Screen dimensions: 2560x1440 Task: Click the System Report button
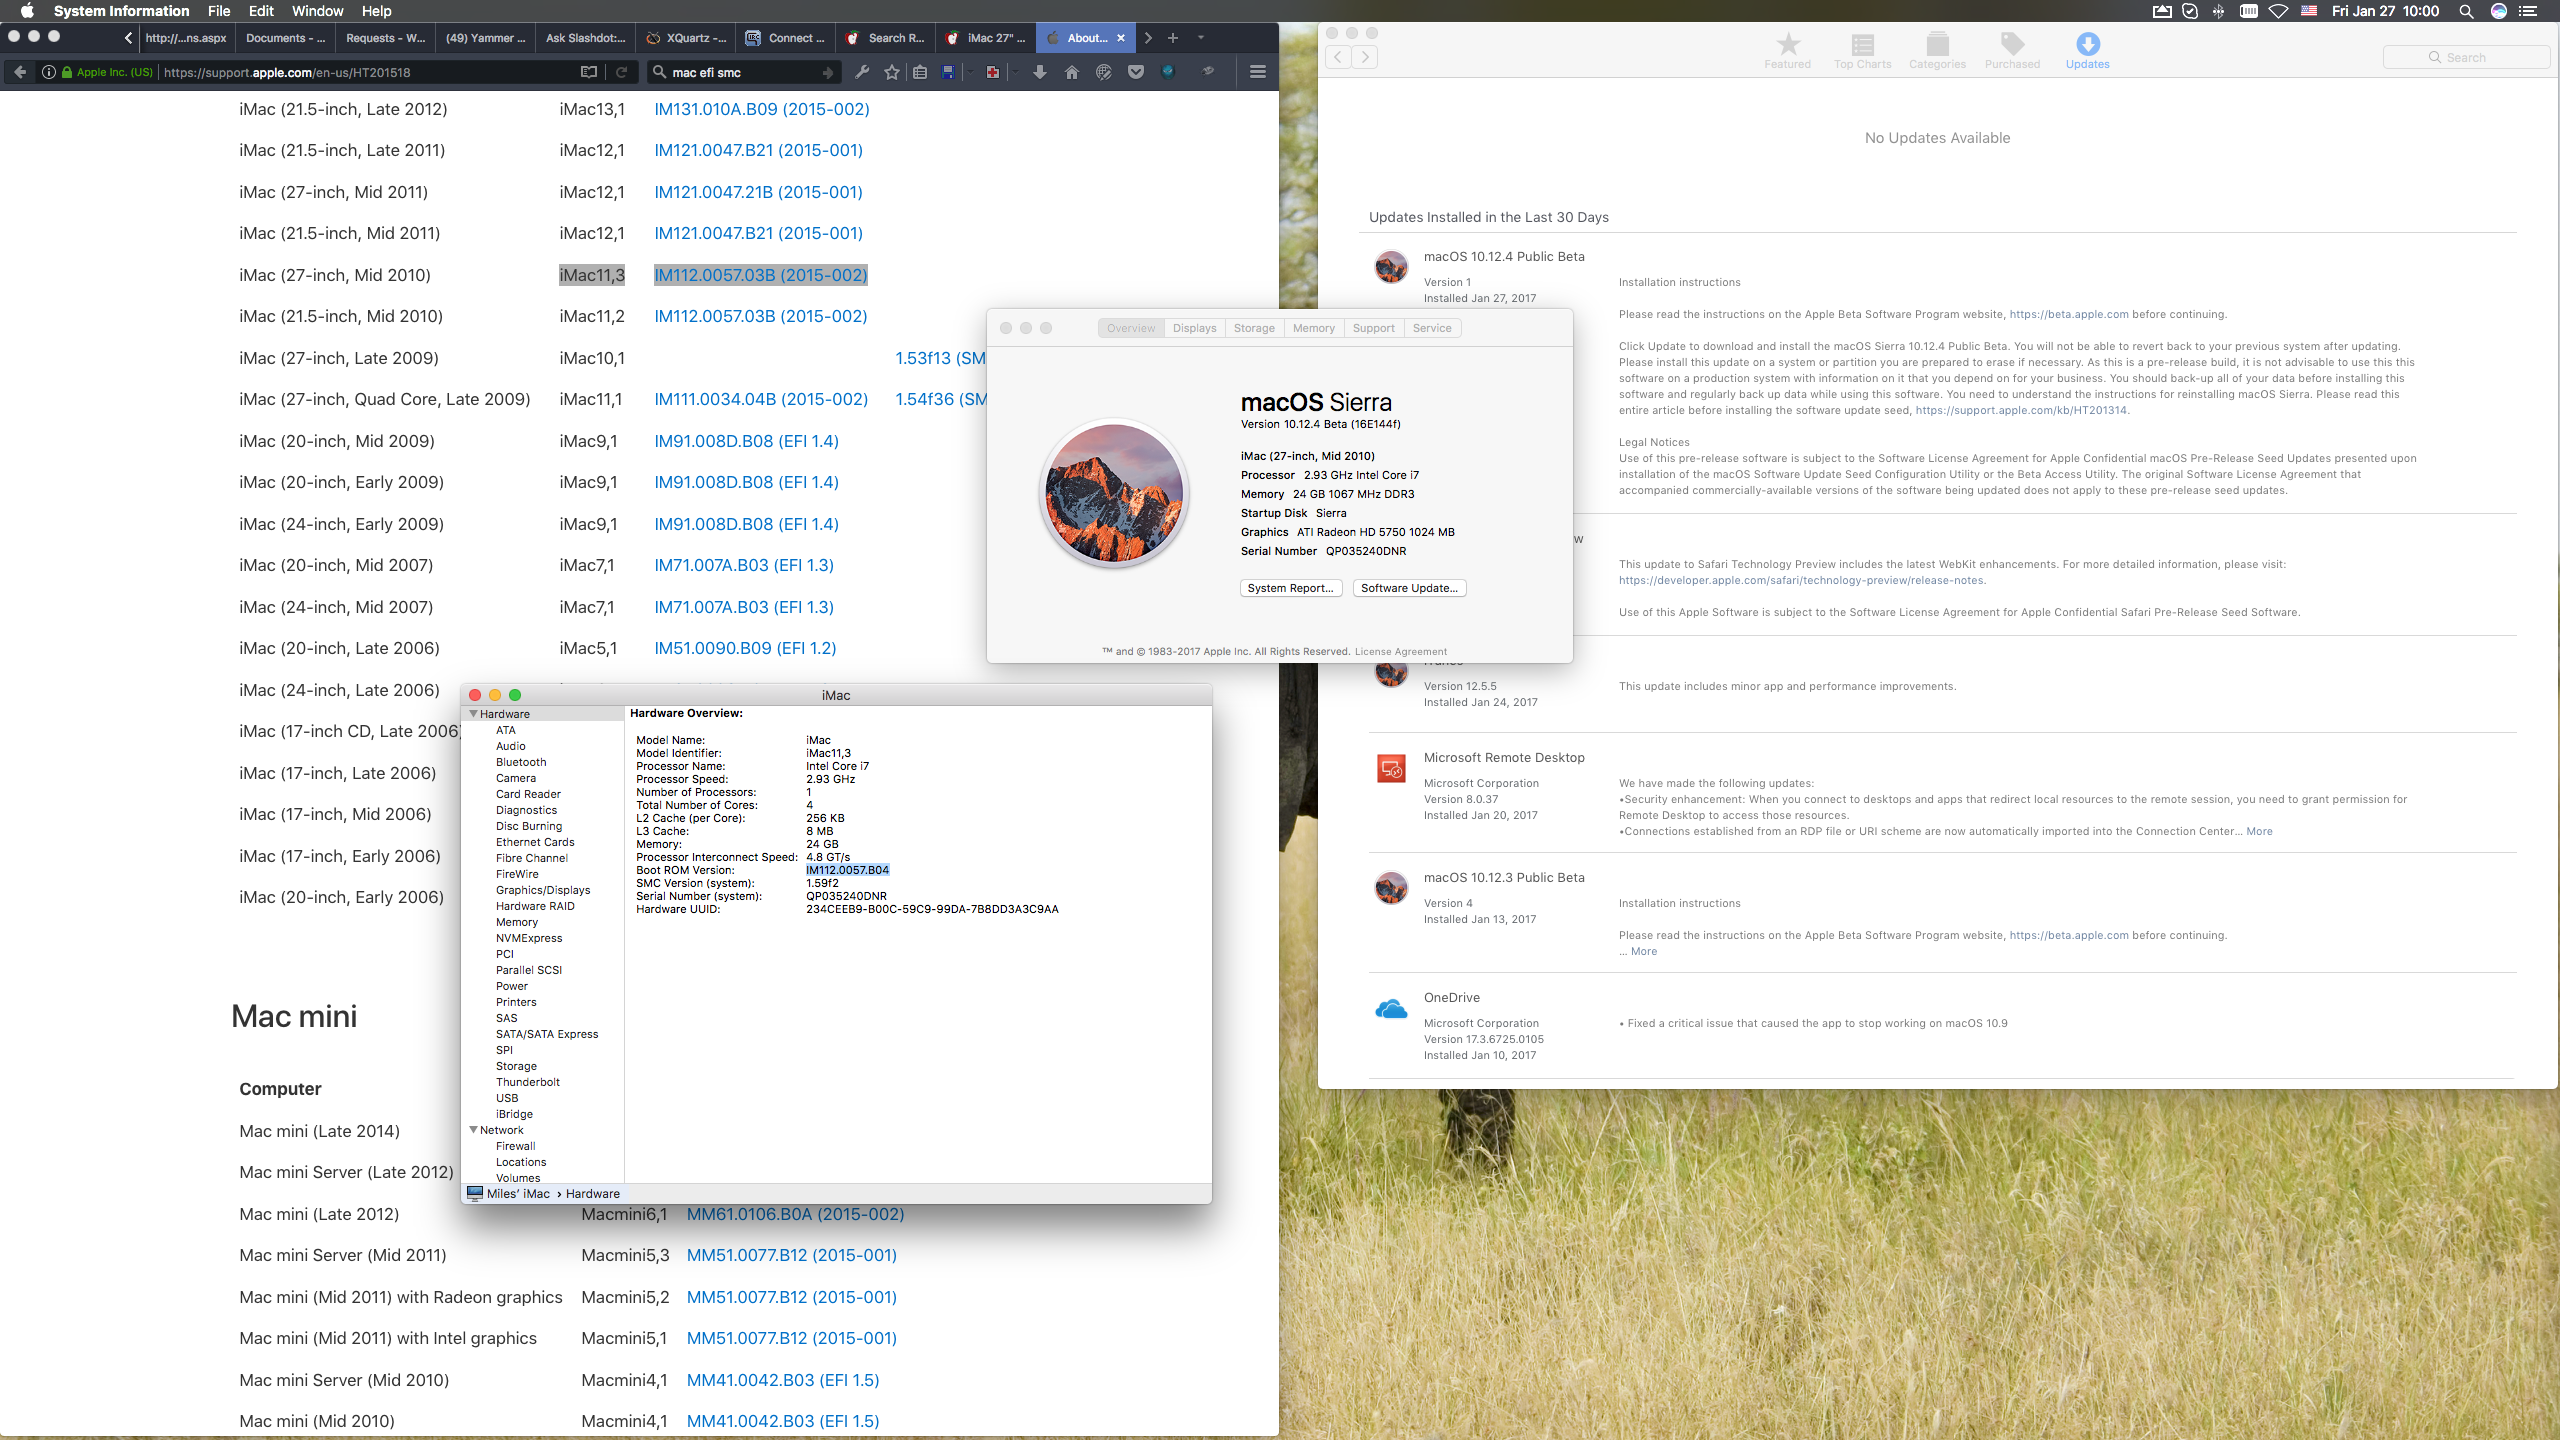(x=1290, y=588)
